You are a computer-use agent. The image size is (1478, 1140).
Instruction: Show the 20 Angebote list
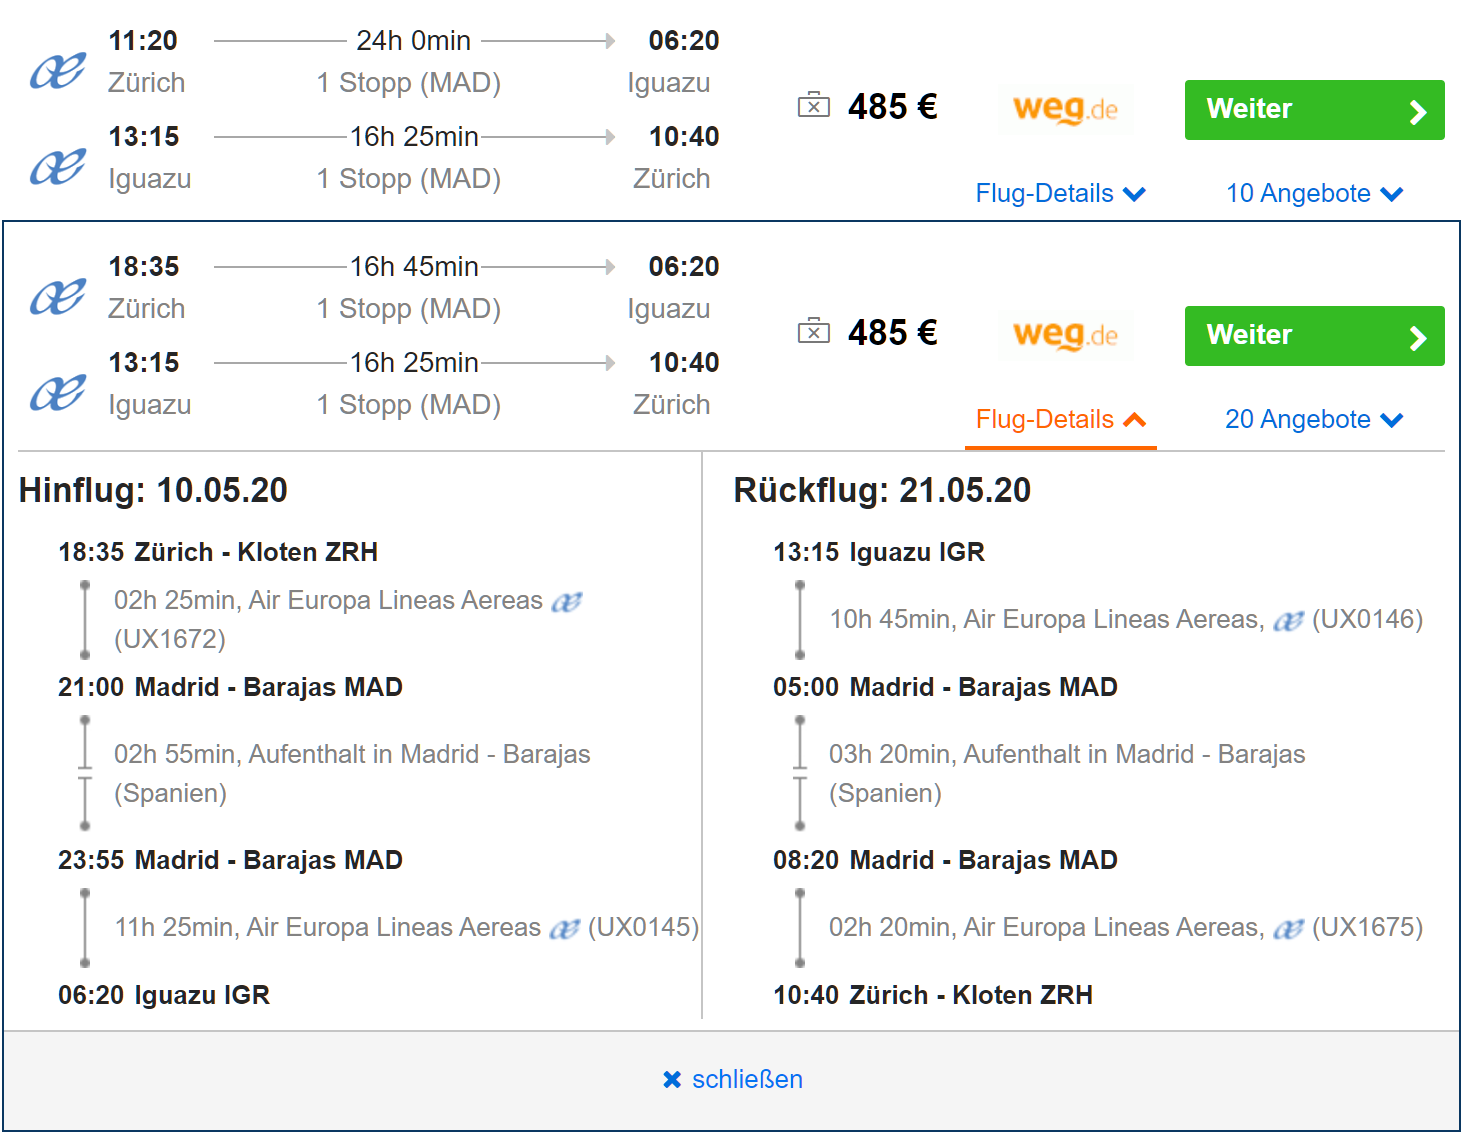[x=1314, y=419]
